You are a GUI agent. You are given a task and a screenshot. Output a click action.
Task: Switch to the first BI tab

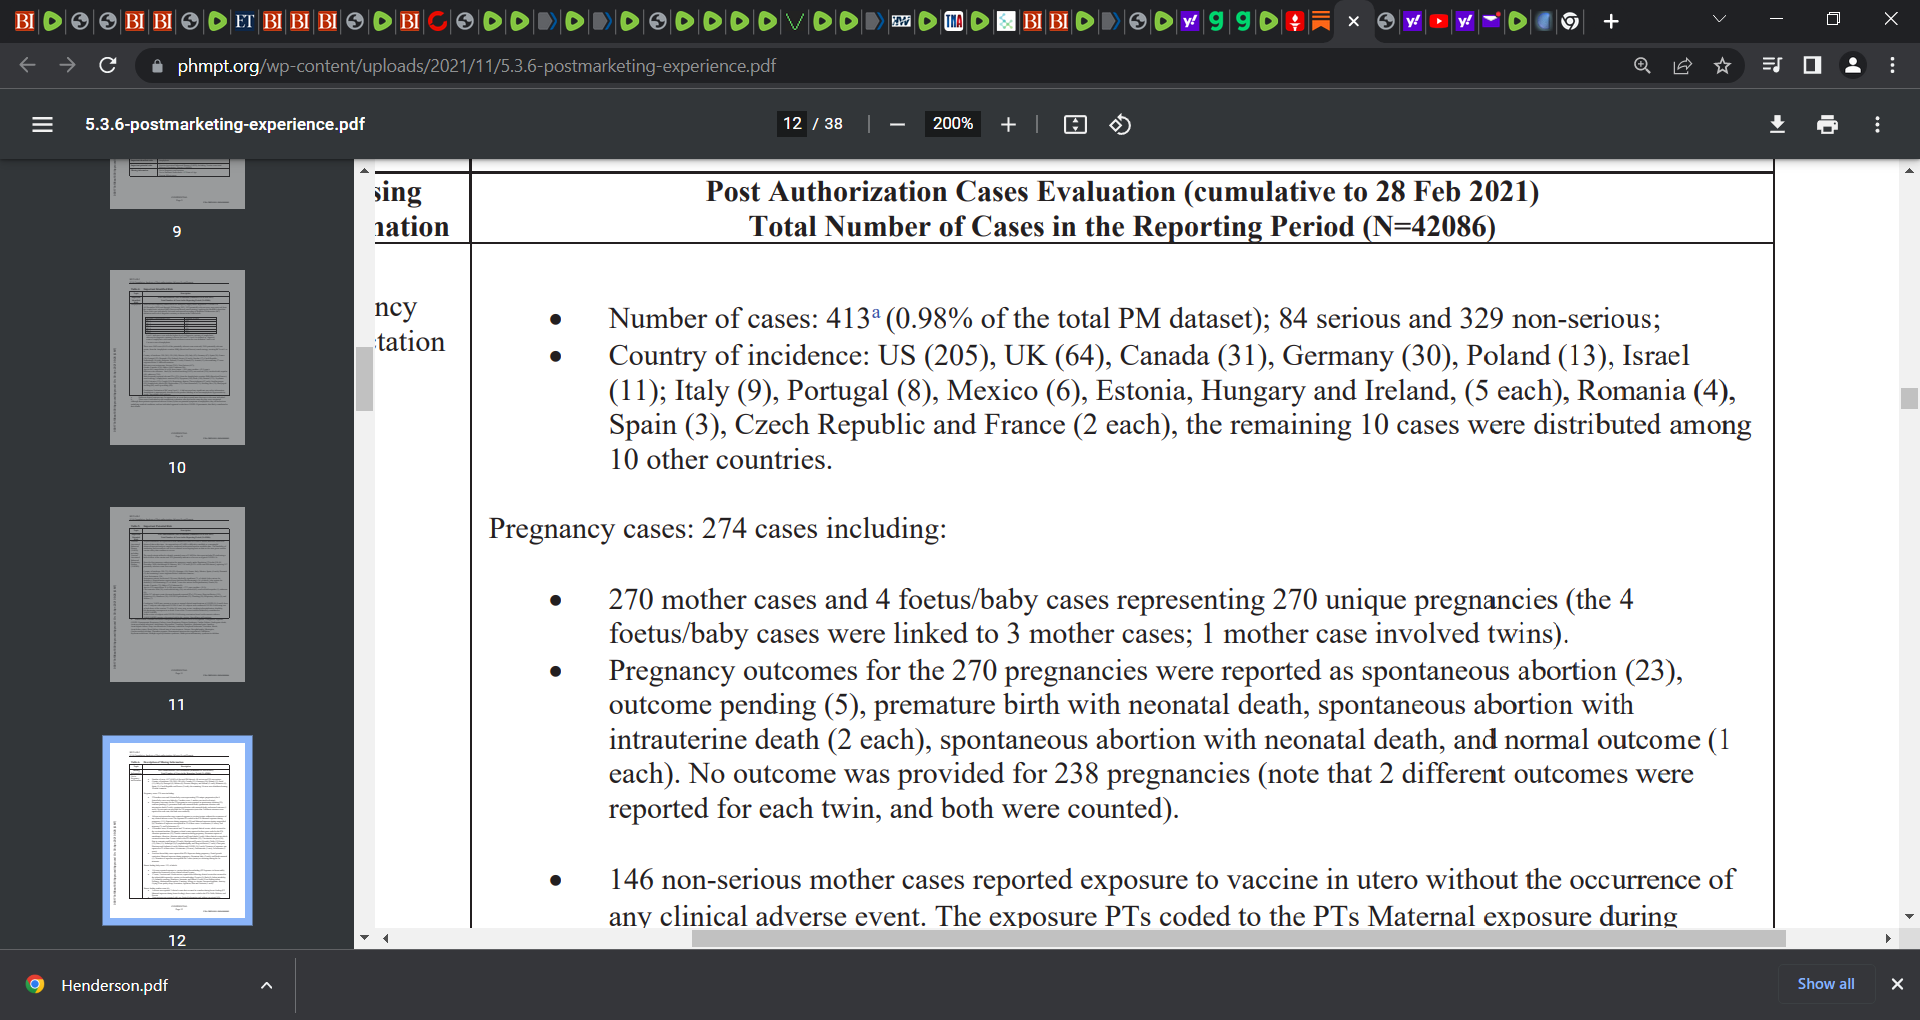coord(24,21)
